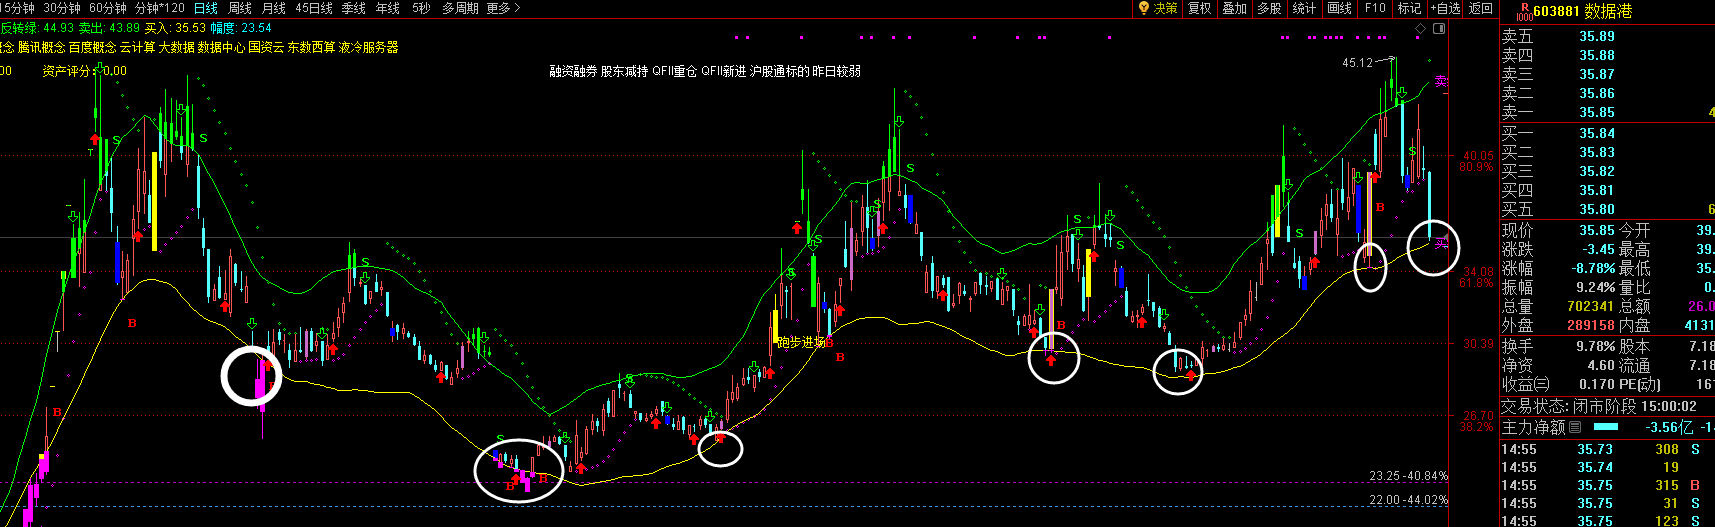
Task: Switch to 45日线 period
Action: [314, 8]
